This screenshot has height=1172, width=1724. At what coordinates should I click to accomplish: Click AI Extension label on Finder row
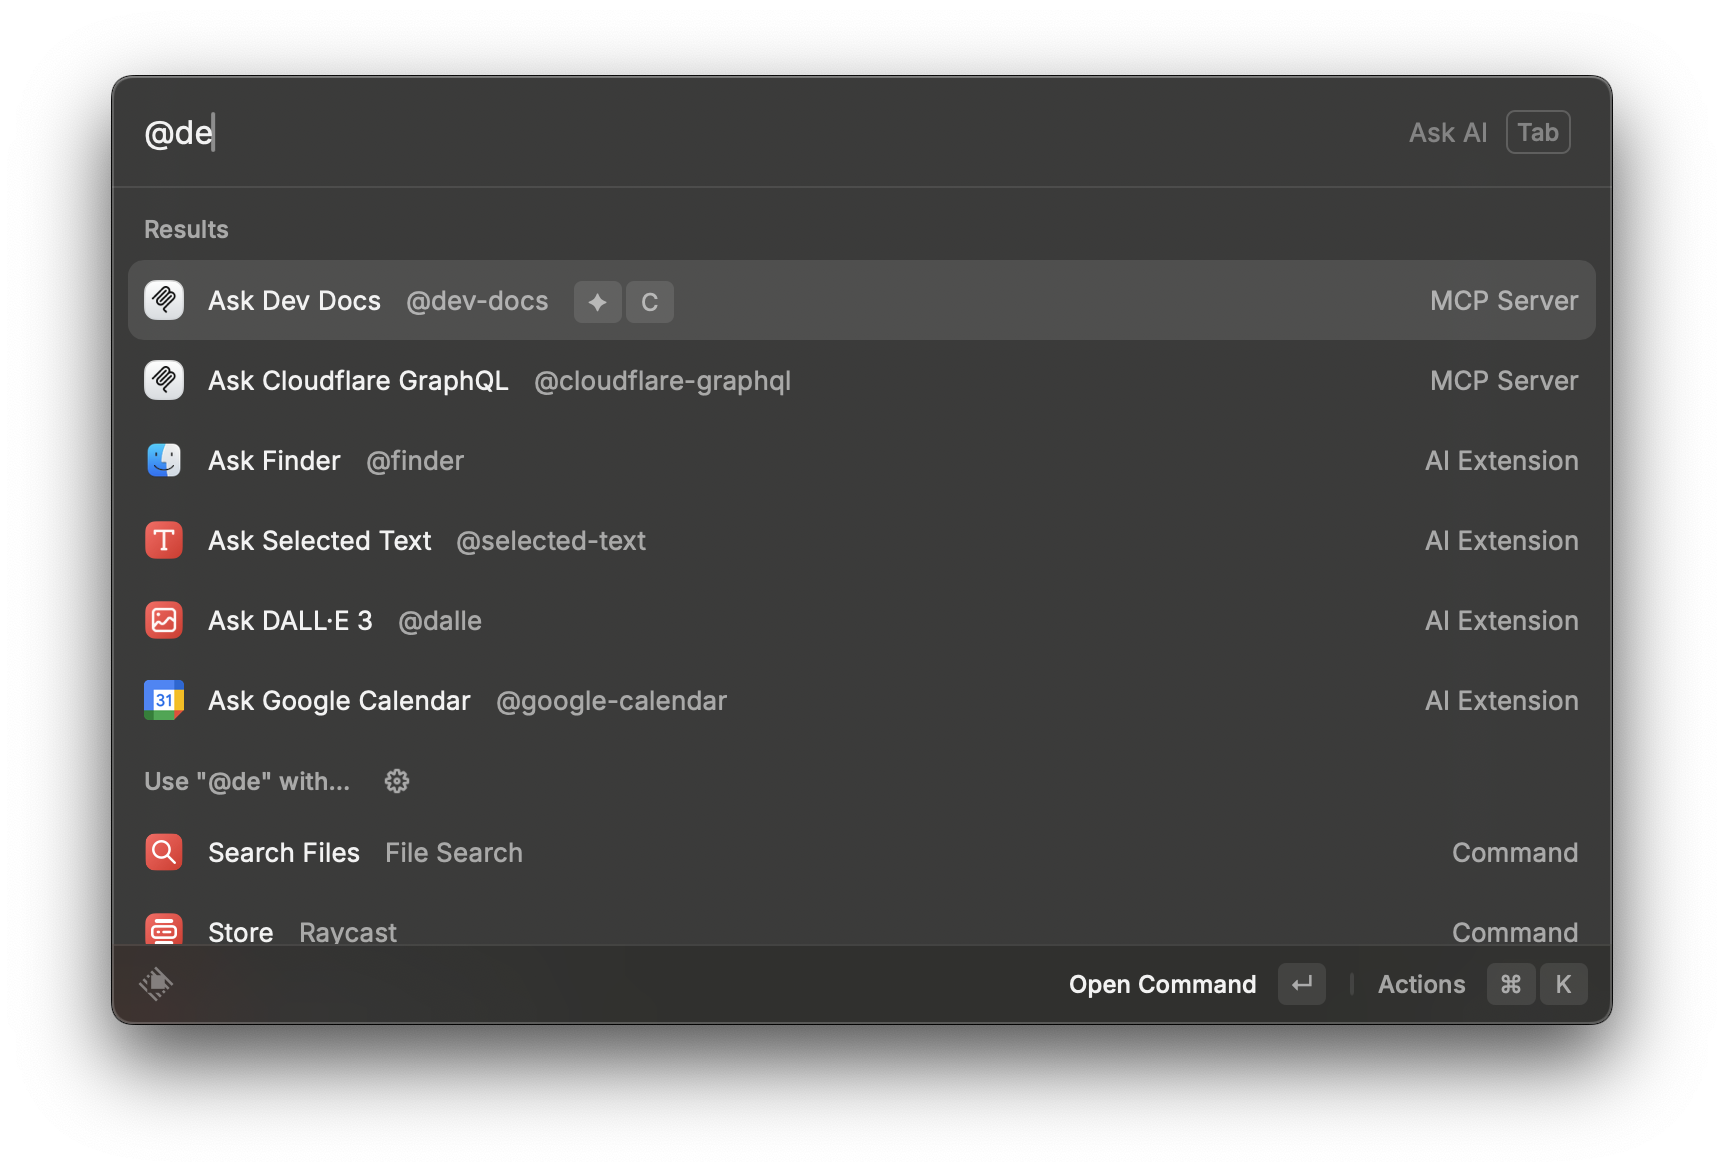point(1502,461)
